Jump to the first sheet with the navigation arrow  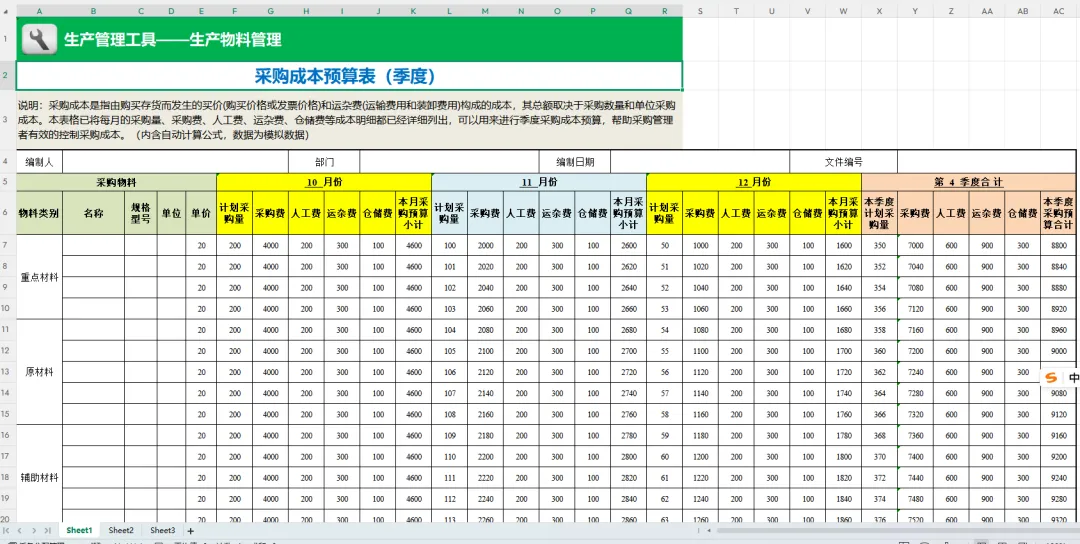[x=7, y=530]
